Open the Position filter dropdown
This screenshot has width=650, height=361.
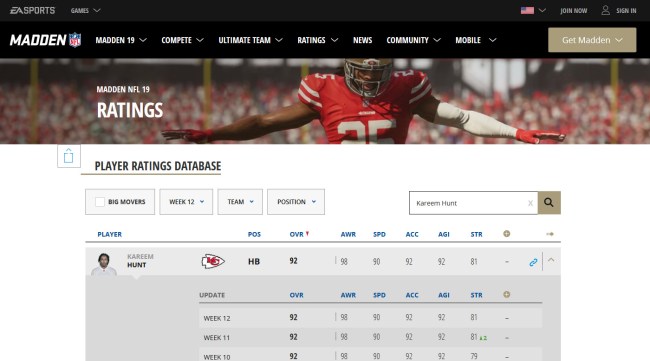point(296,202)
